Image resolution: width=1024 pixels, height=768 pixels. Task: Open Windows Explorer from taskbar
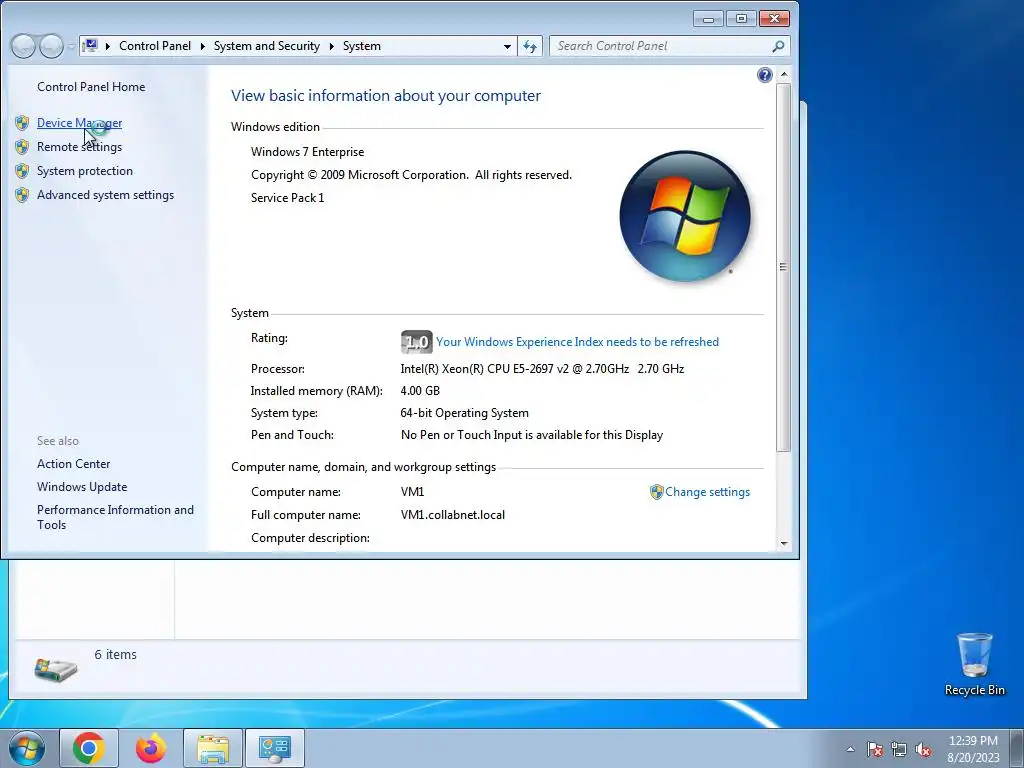(213, 748)
